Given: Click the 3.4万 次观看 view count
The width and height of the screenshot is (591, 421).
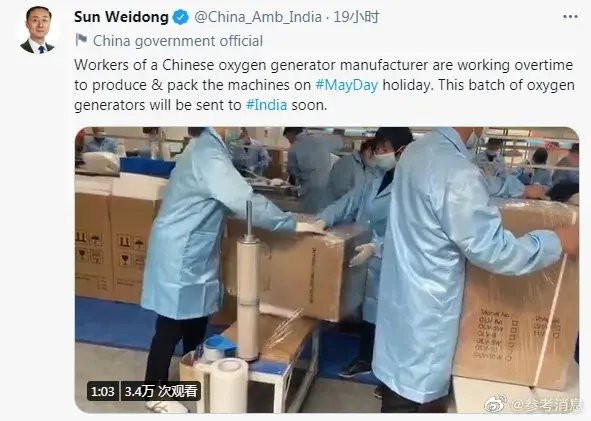Looking at the screenshot, I should click(x=161, y=391).
